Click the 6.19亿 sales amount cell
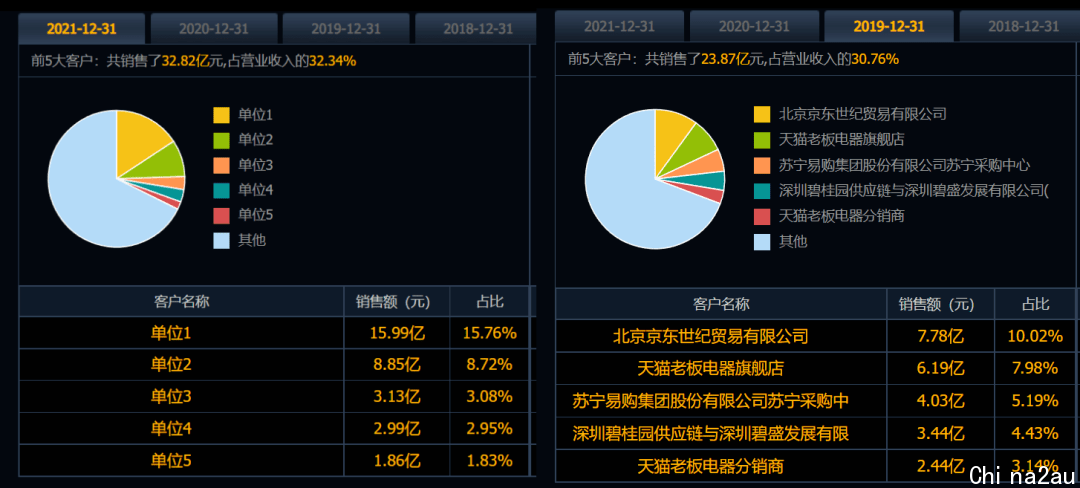Image resolution: width=1080 pixels, height=488 pixels. point(941,368)
